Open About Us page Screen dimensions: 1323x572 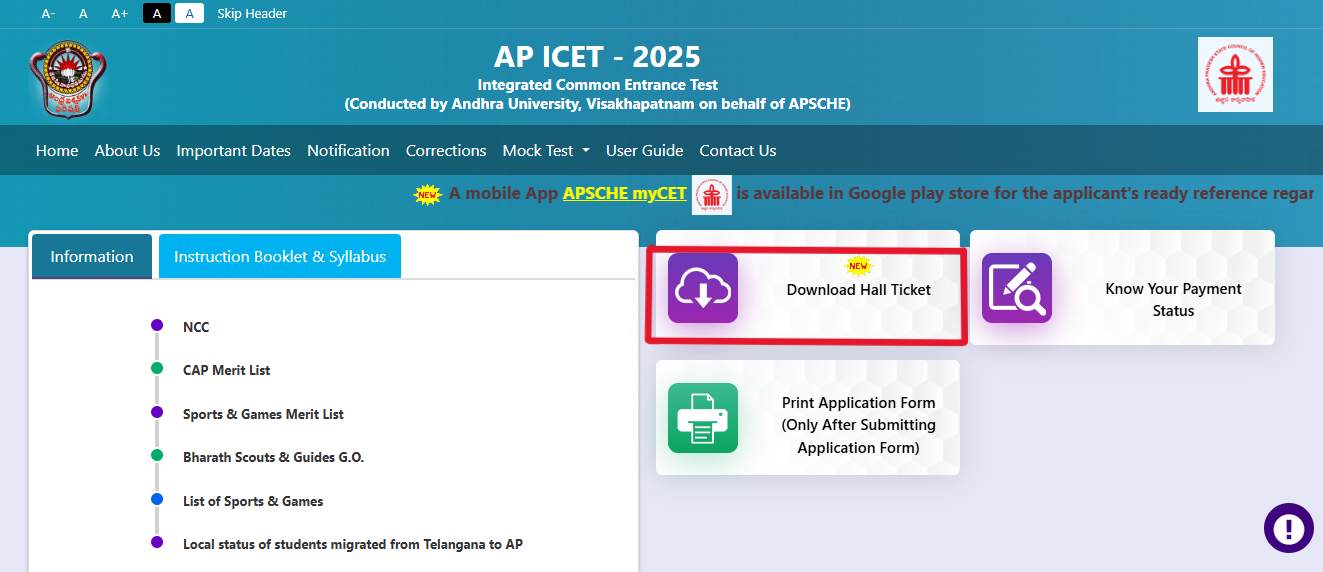127,150
